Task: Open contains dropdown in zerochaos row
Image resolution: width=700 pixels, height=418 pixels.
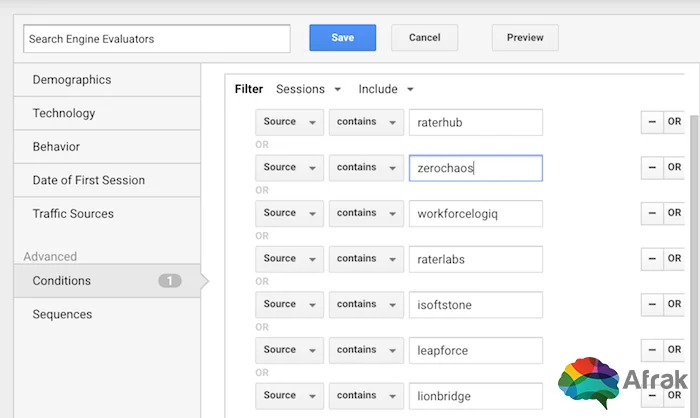Action: click(366, 167)
